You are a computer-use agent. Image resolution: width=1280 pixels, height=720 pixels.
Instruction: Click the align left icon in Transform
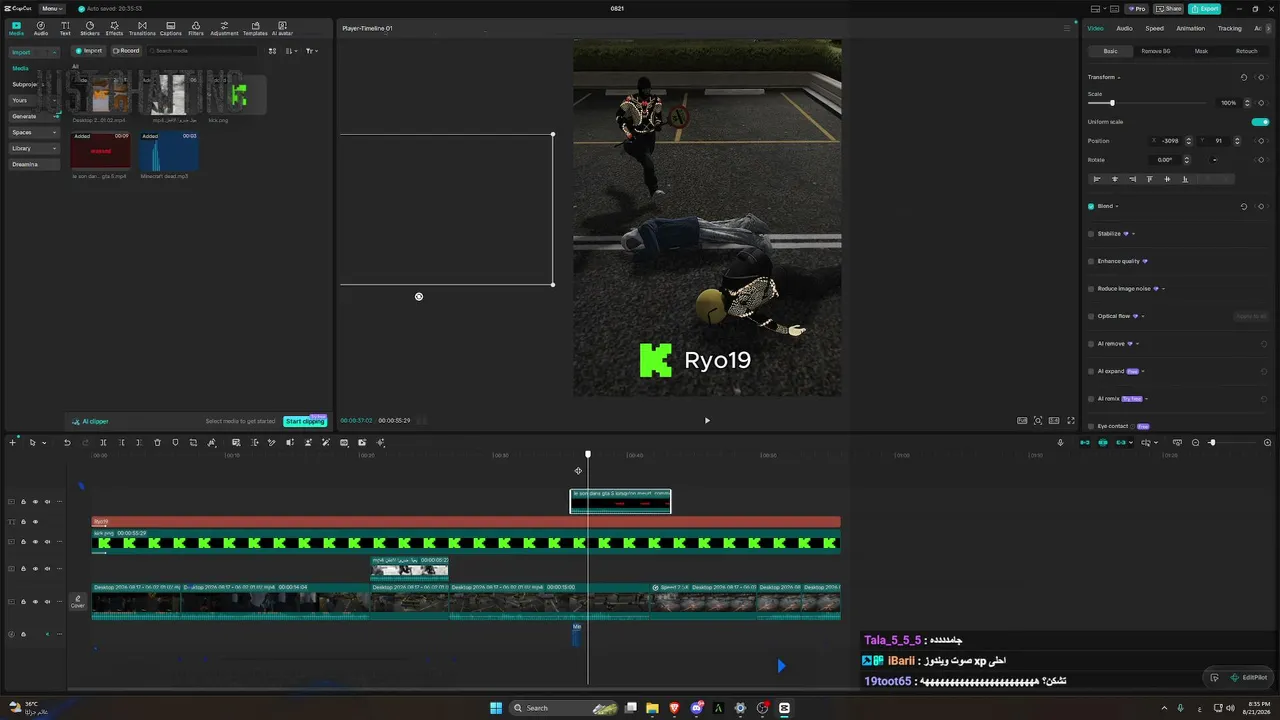click(1097, 179)
